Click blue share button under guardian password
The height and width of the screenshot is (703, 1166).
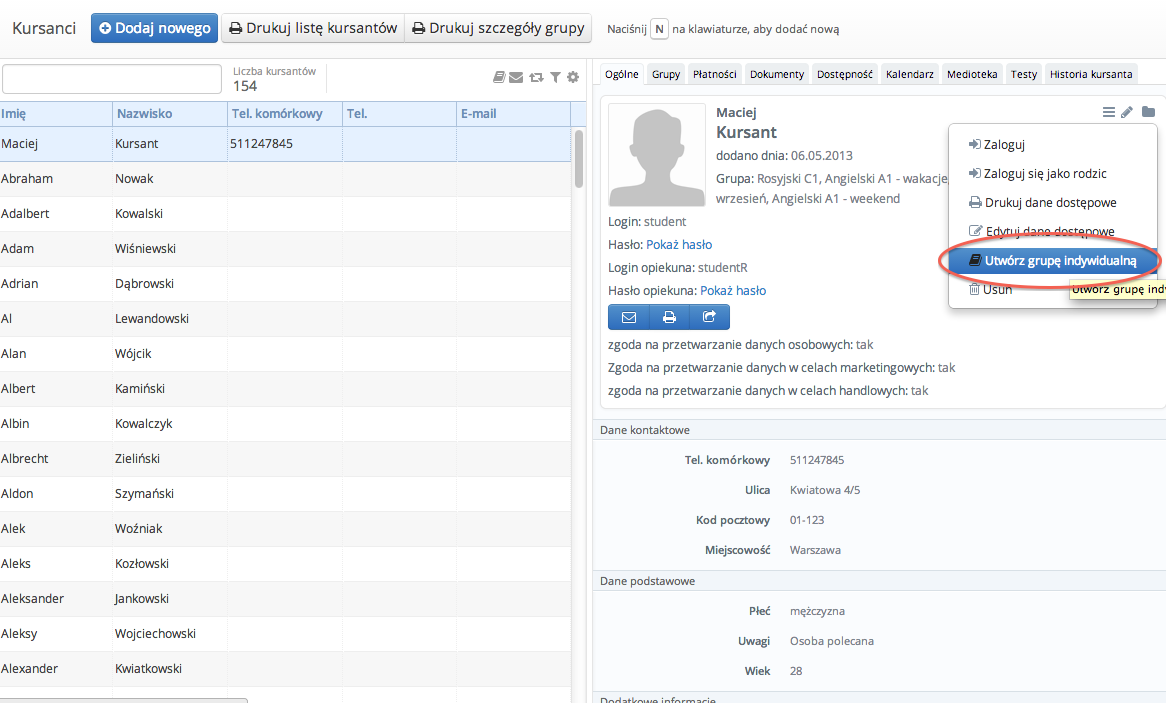(x=709, y=317)
